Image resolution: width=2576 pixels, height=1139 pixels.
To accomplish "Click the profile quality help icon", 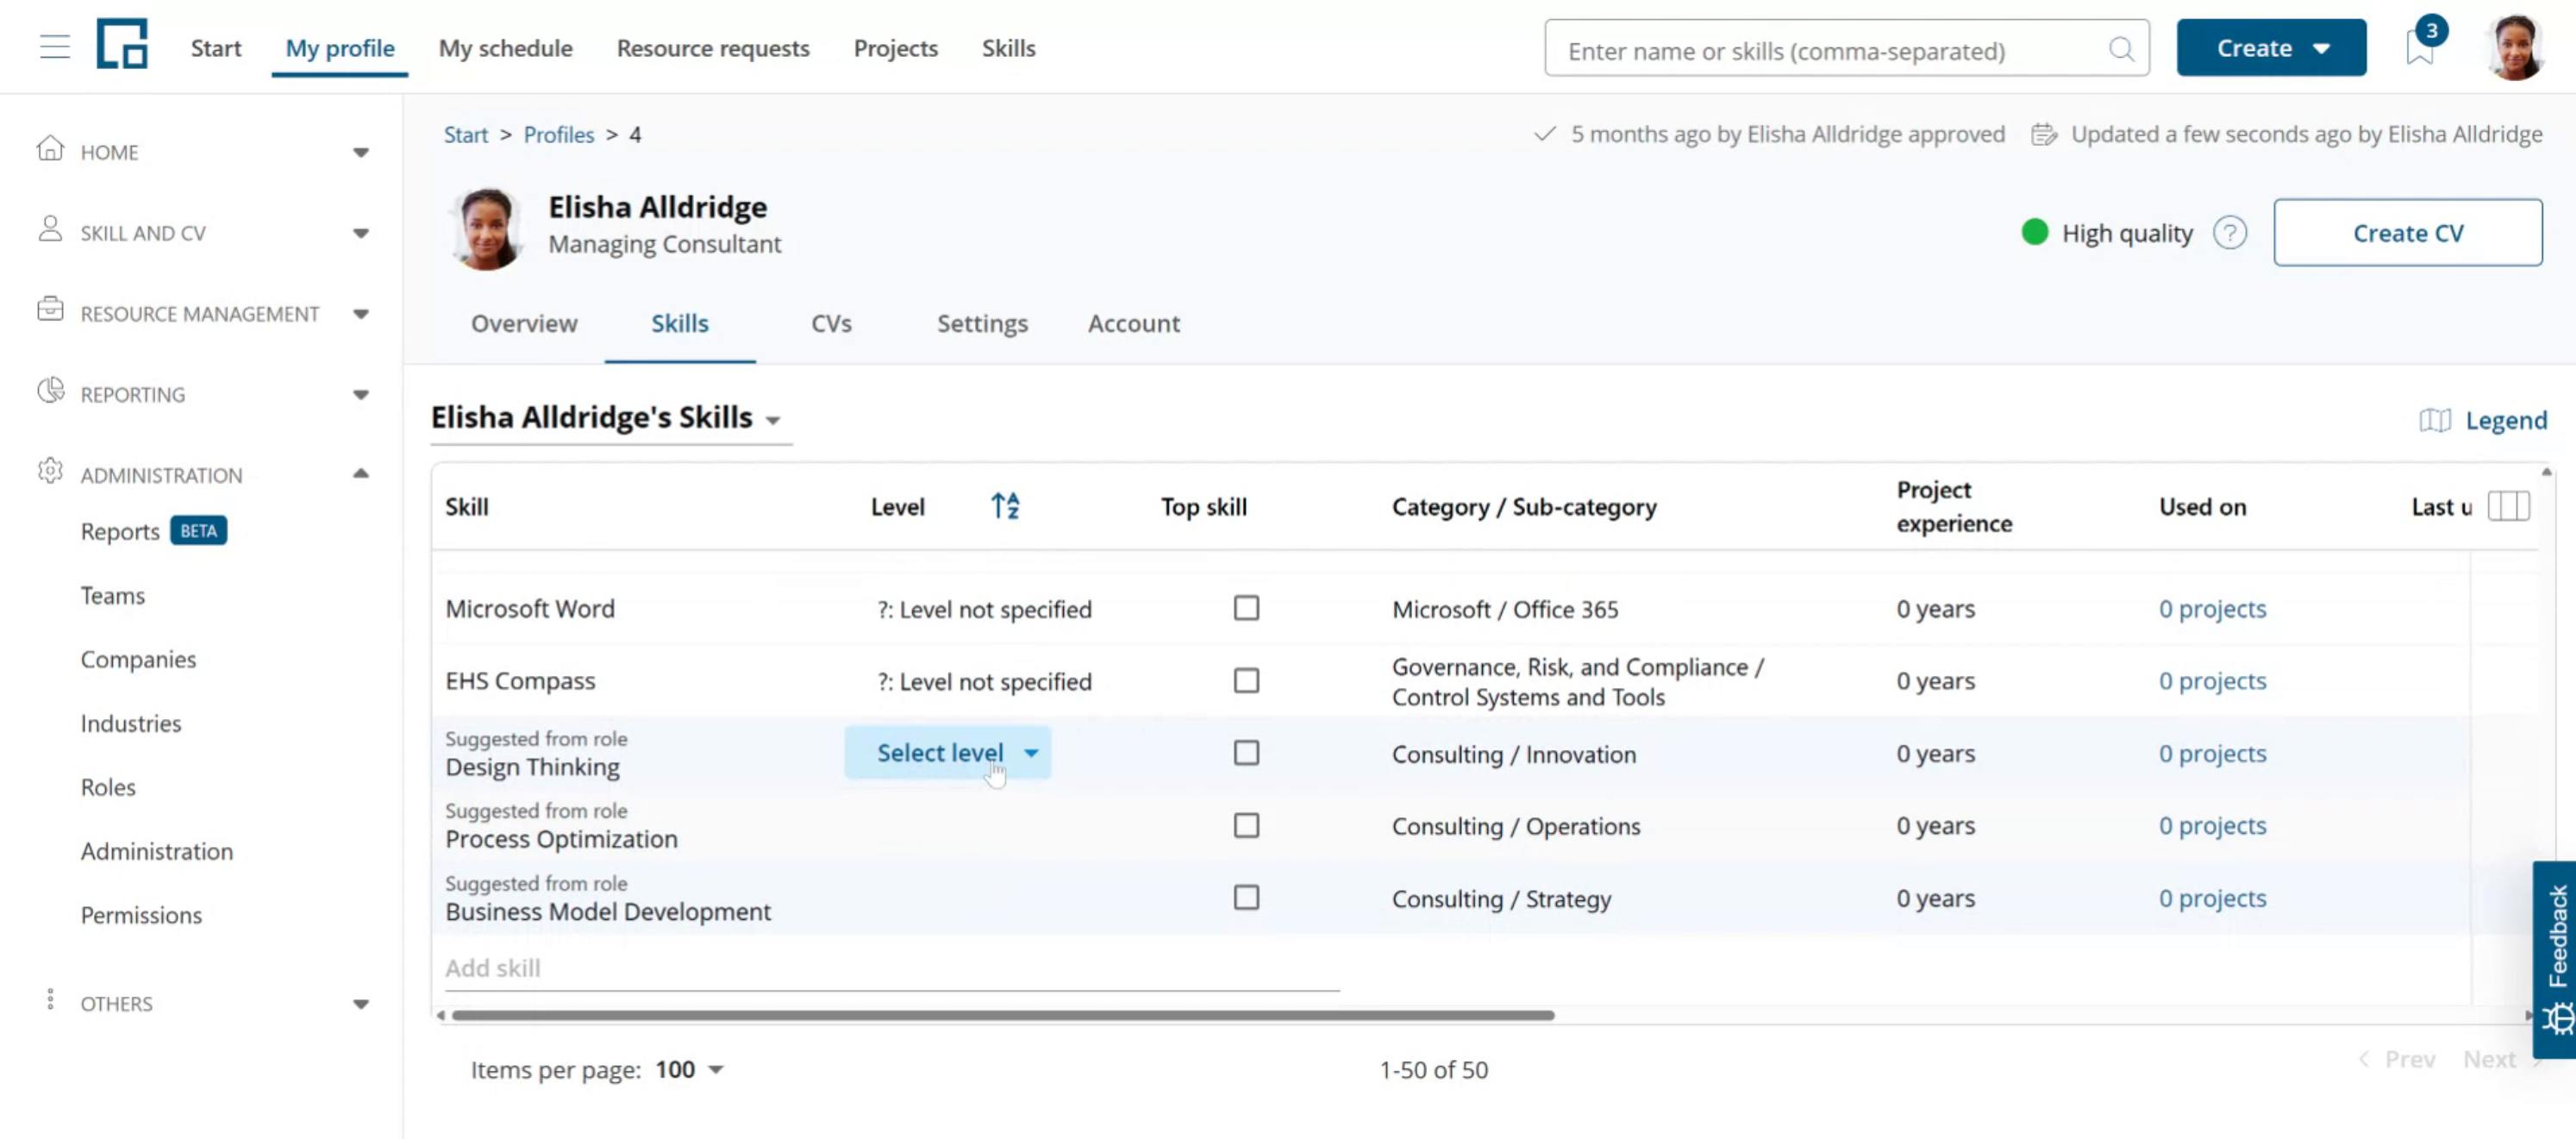I will [x=2229, y=233].
